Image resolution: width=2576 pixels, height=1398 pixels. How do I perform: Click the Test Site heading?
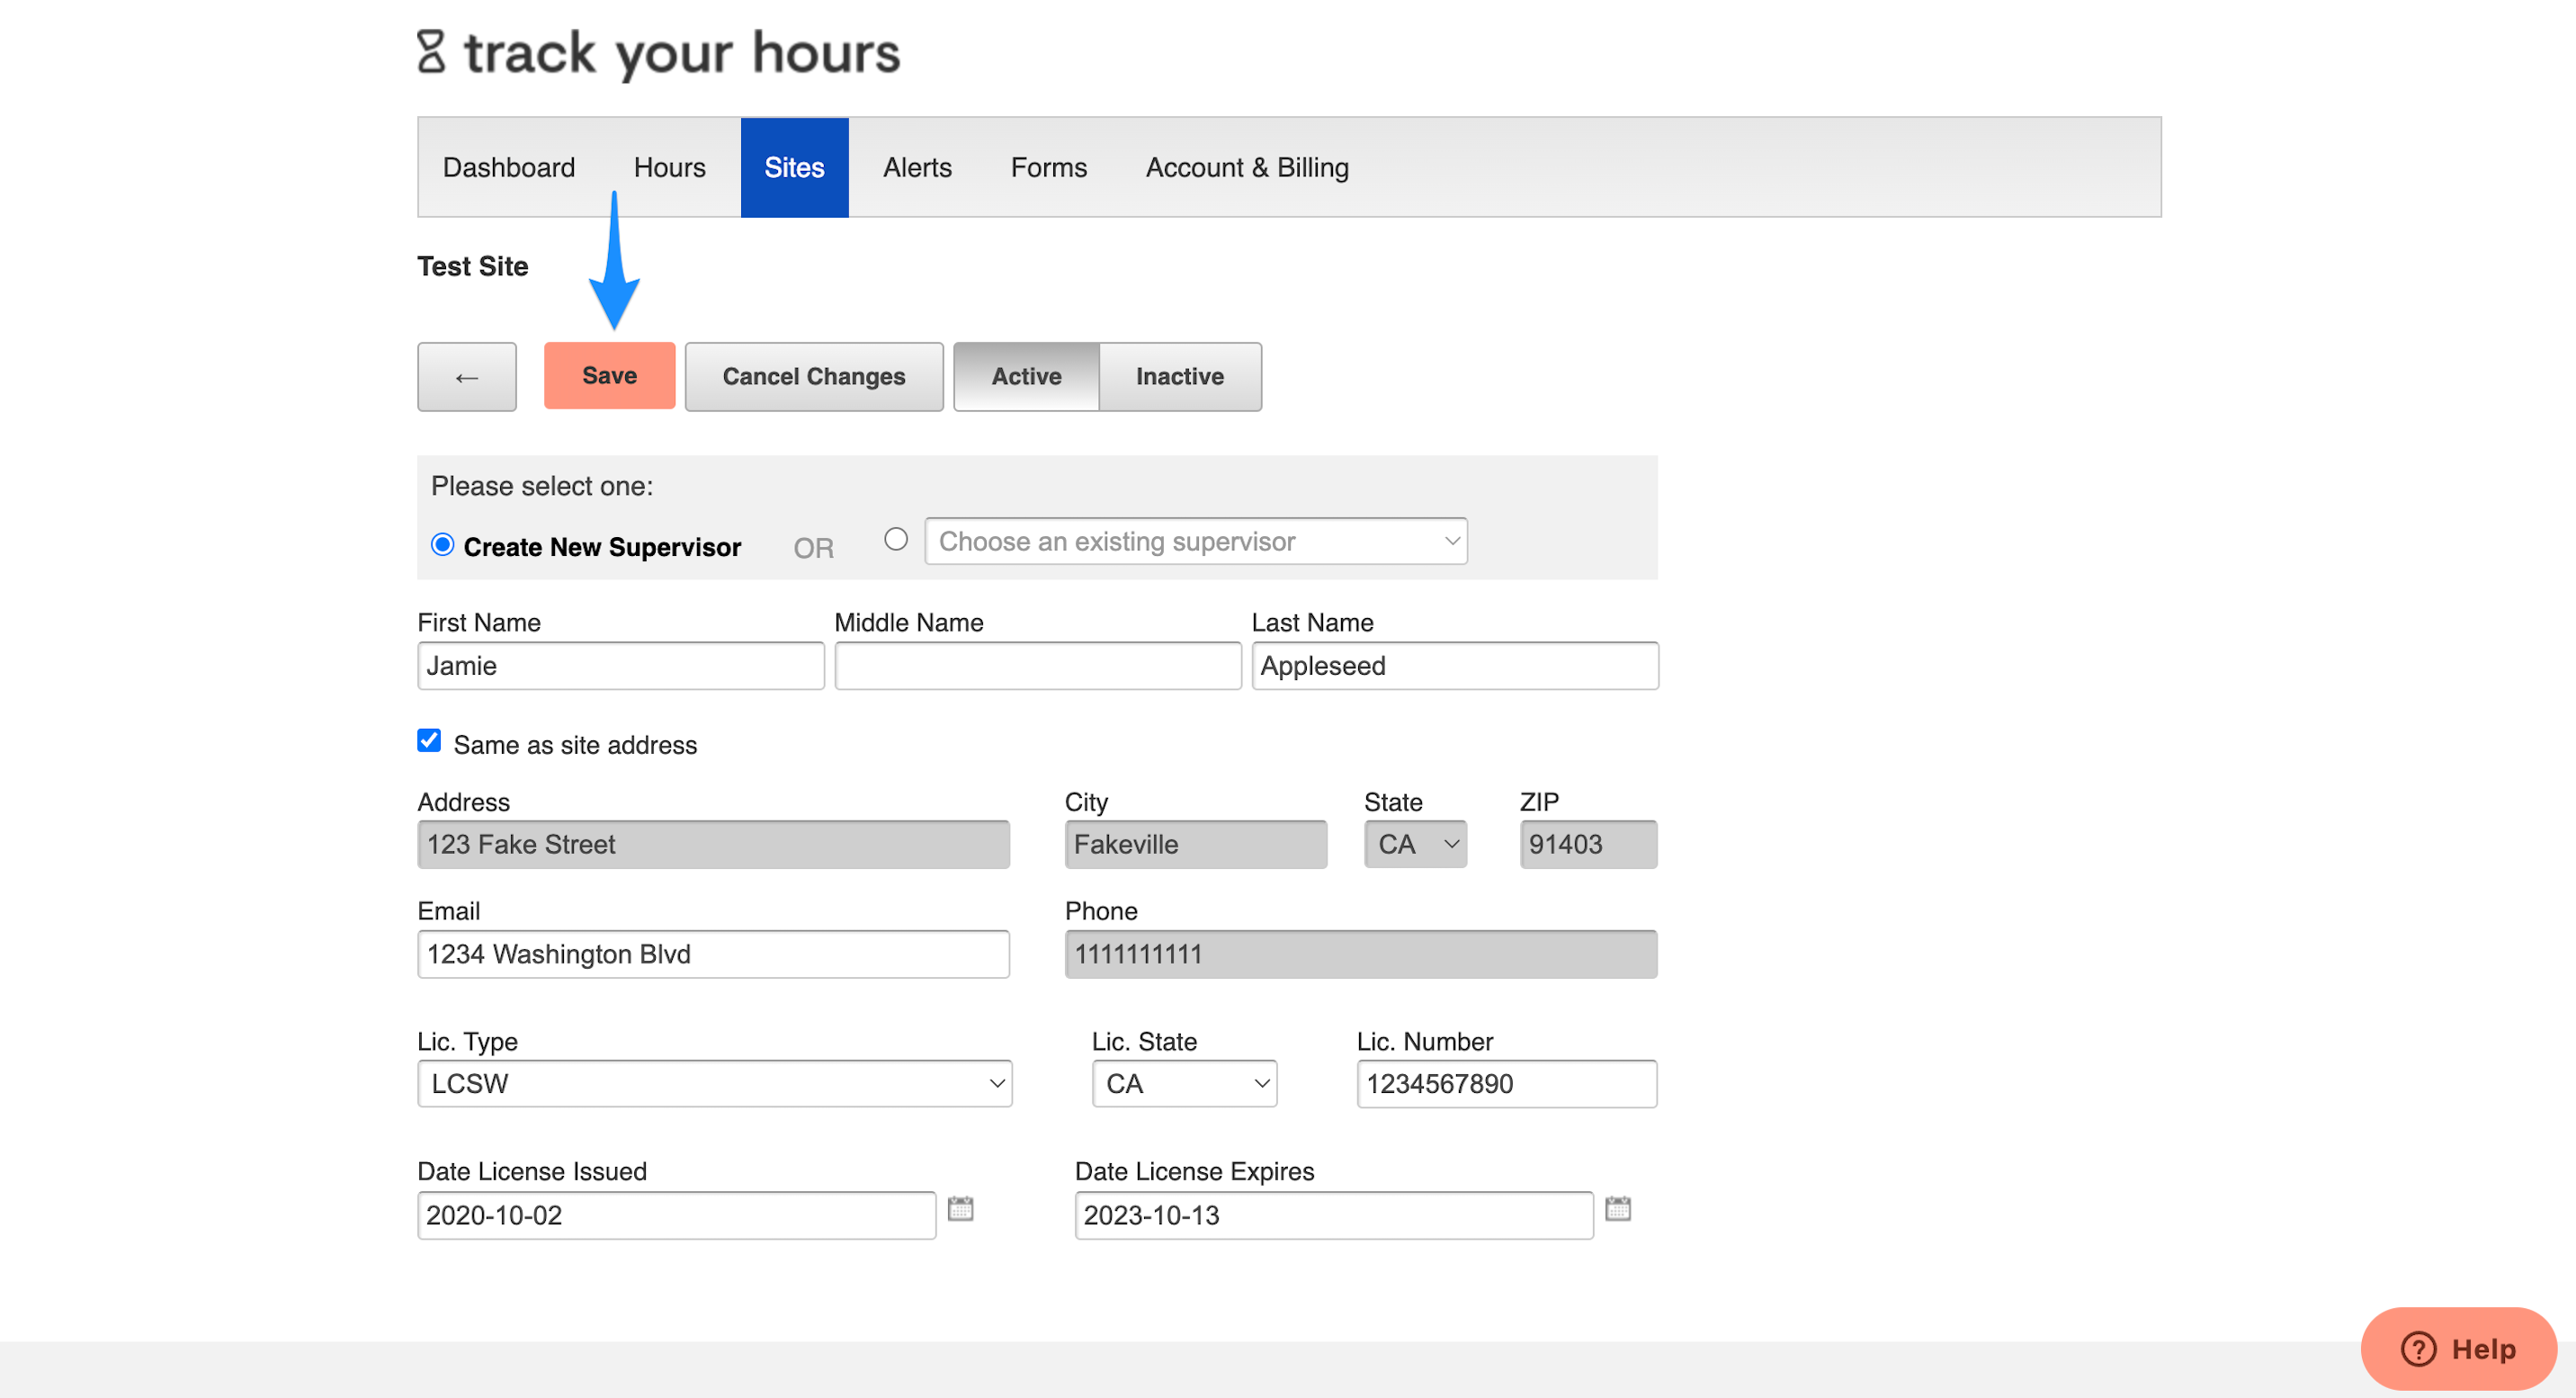point(473,266)
